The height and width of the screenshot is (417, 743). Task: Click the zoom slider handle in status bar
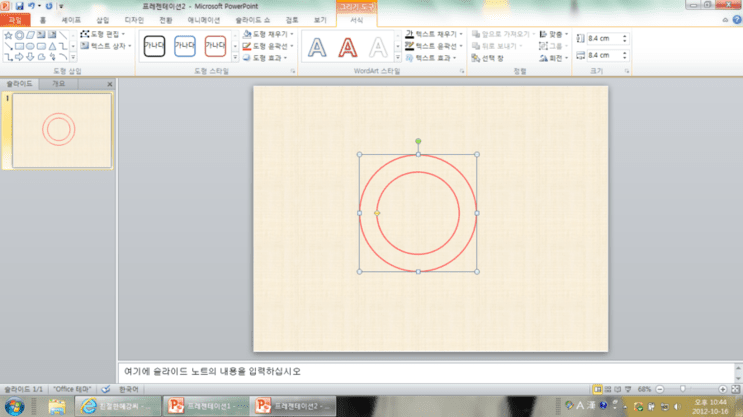682,389
